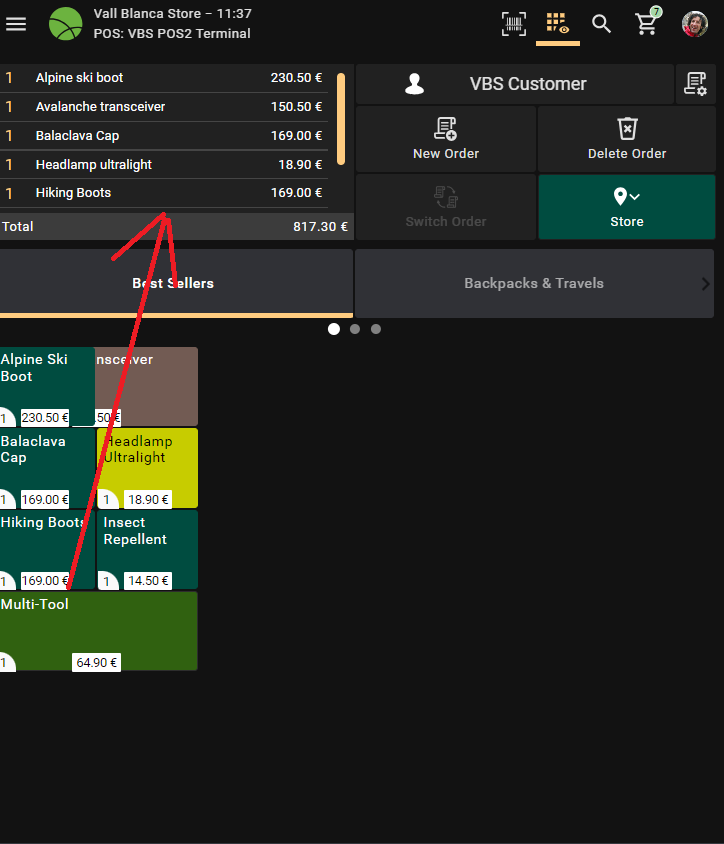The height and width of the screenshot is (844, 724).
Task: Open the hamburger main menu
Action: click(x=16, y=23)
